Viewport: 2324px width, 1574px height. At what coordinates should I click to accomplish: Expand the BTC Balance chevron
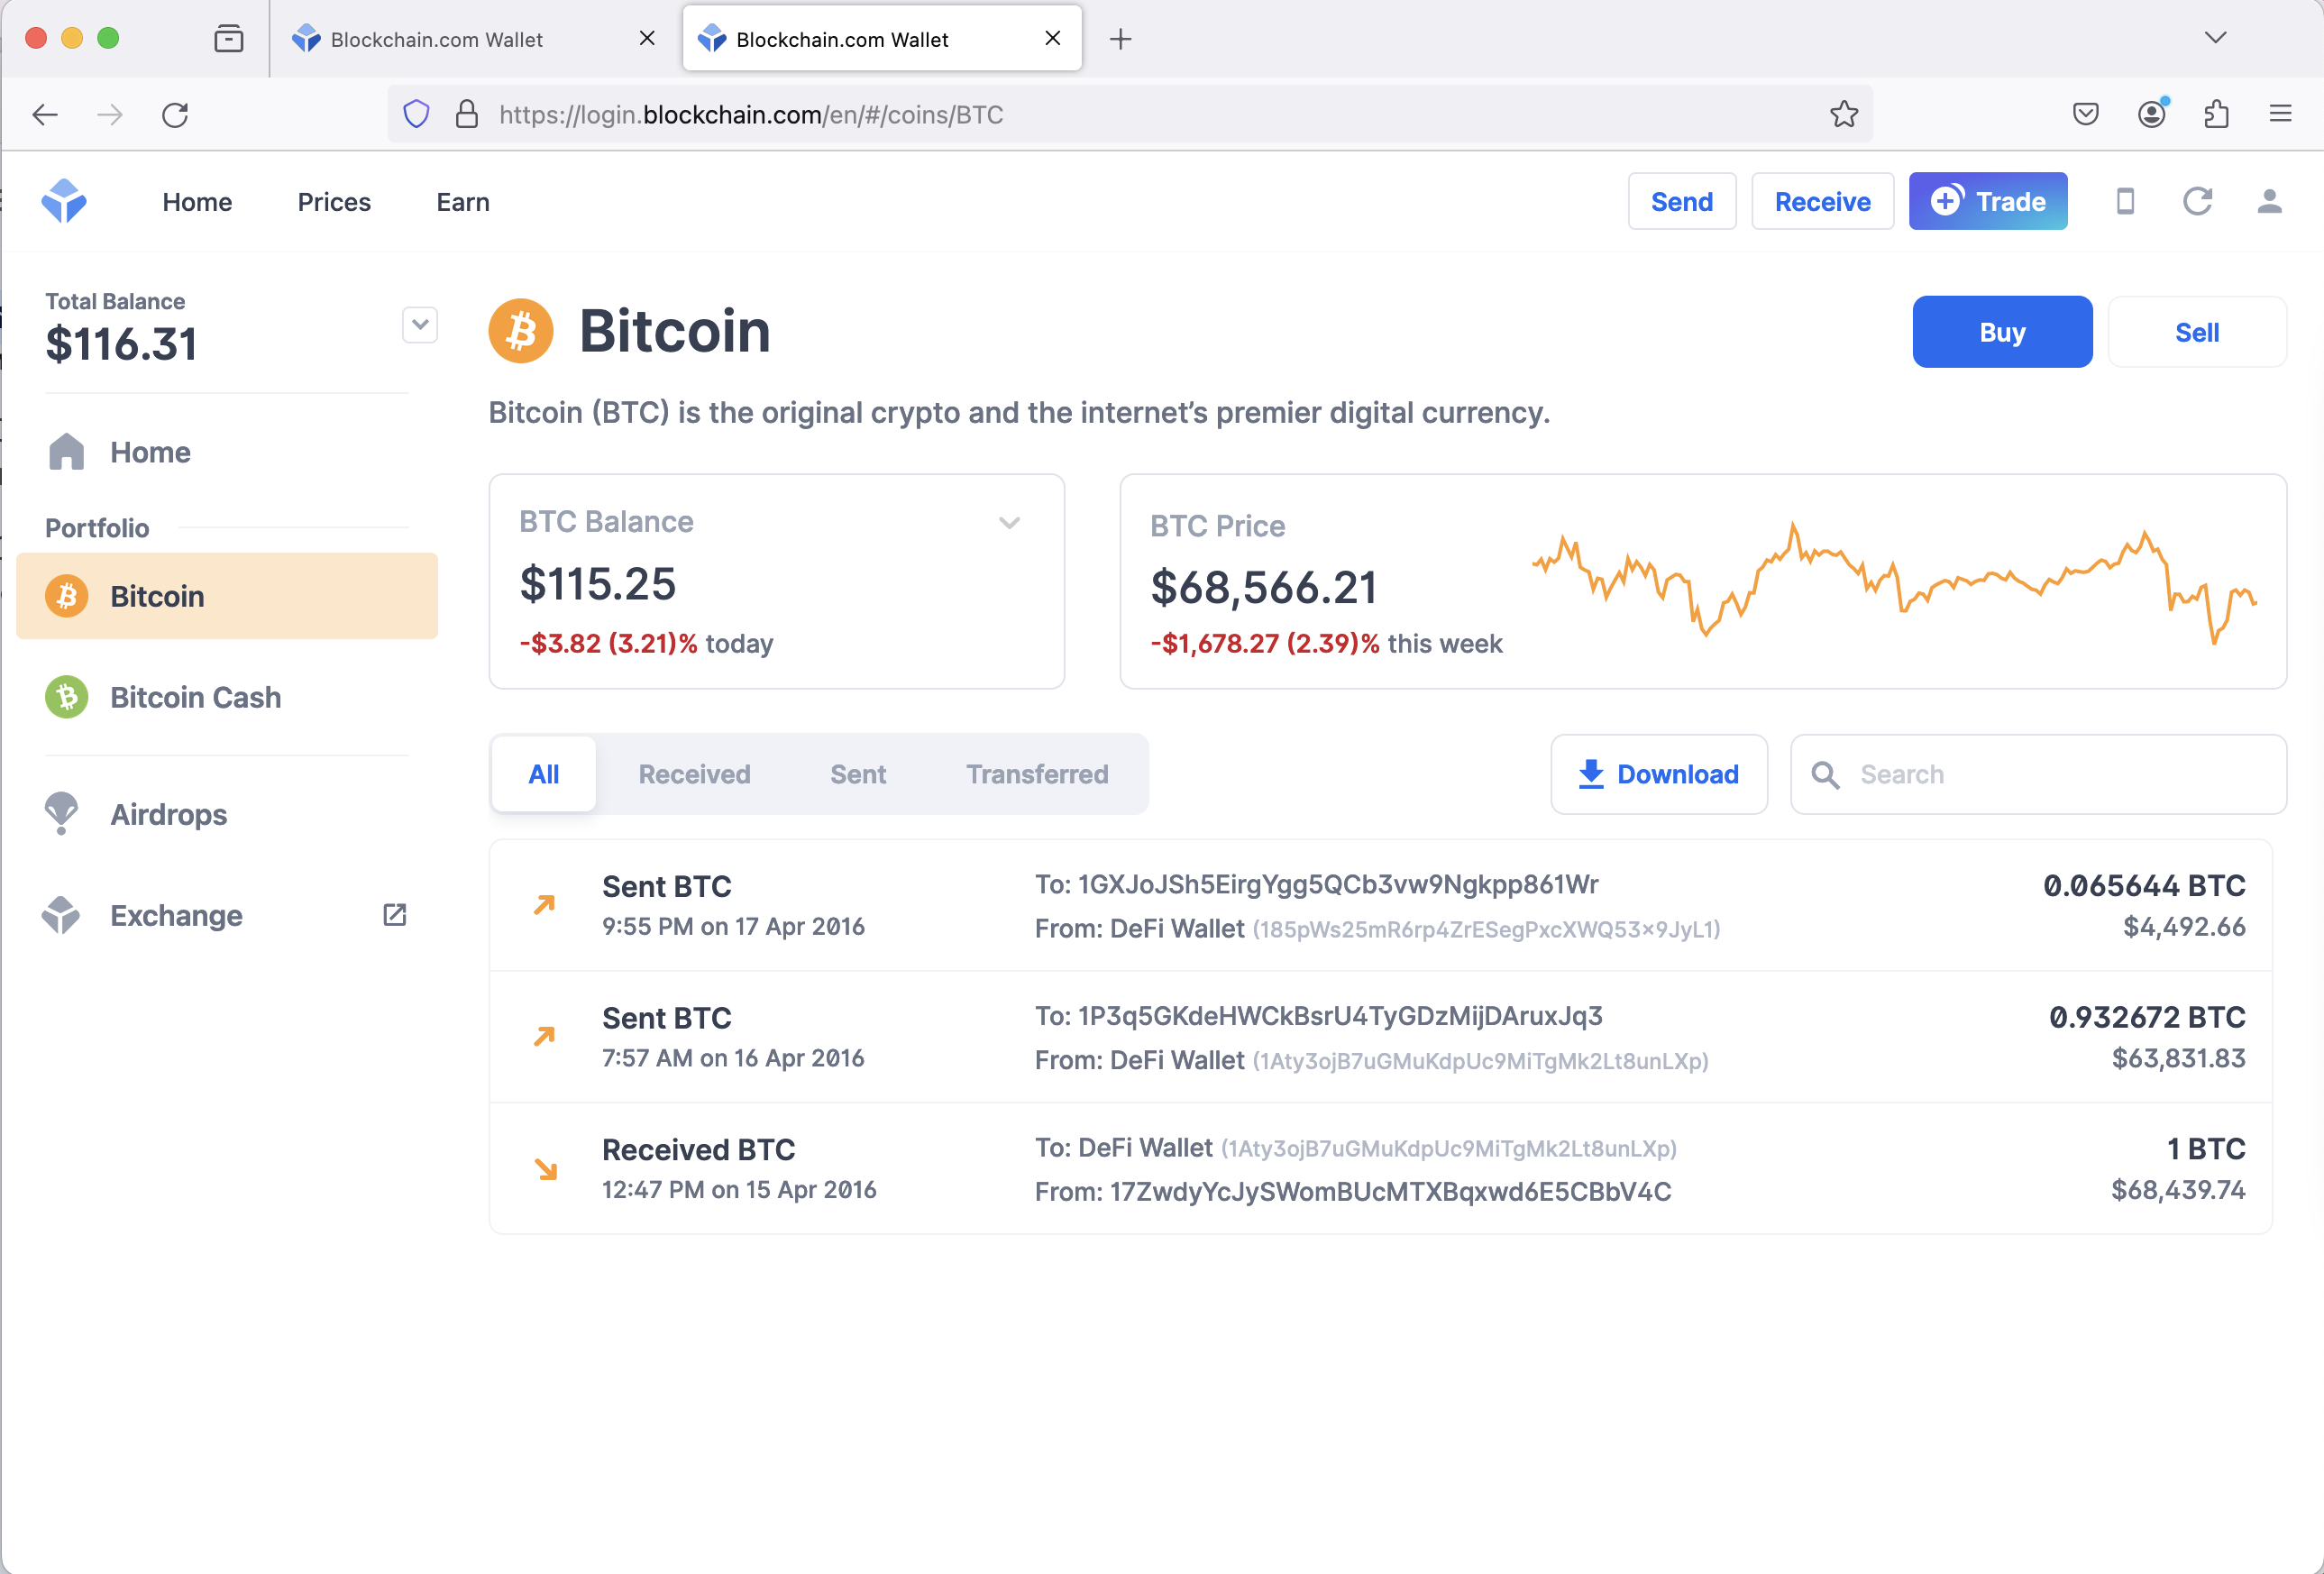tap(1010, 522)
